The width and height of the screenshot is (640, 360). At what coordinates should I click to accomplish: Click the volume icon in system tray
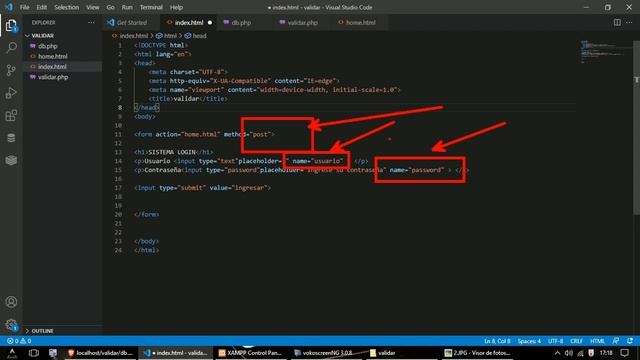(569, 353)
